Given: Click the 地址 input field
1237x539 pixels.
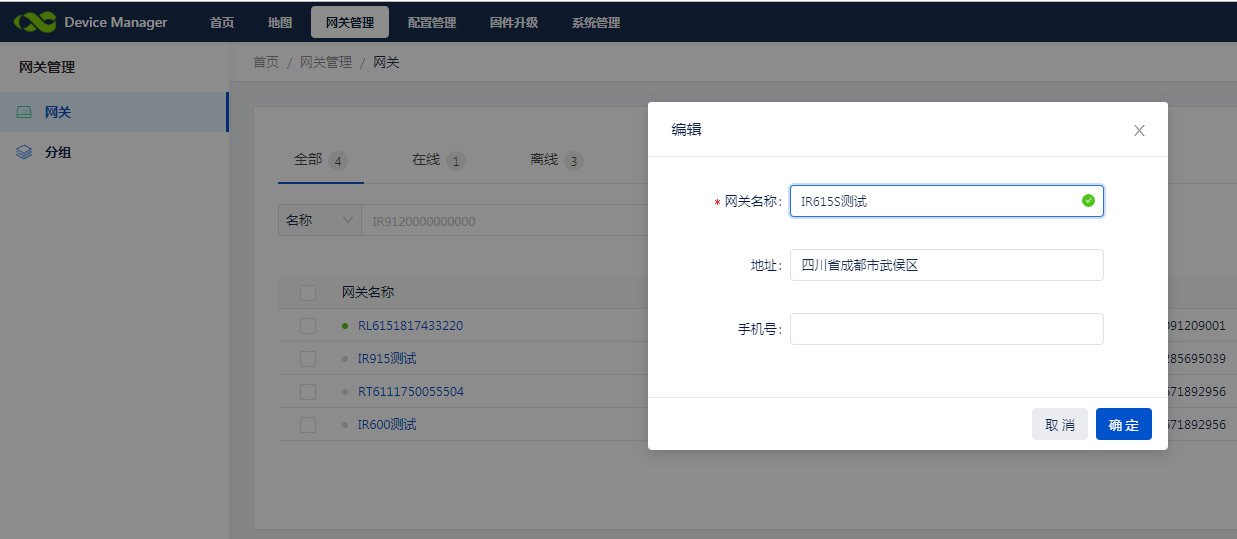Looking at the screenshot, I should click(946, 265).
